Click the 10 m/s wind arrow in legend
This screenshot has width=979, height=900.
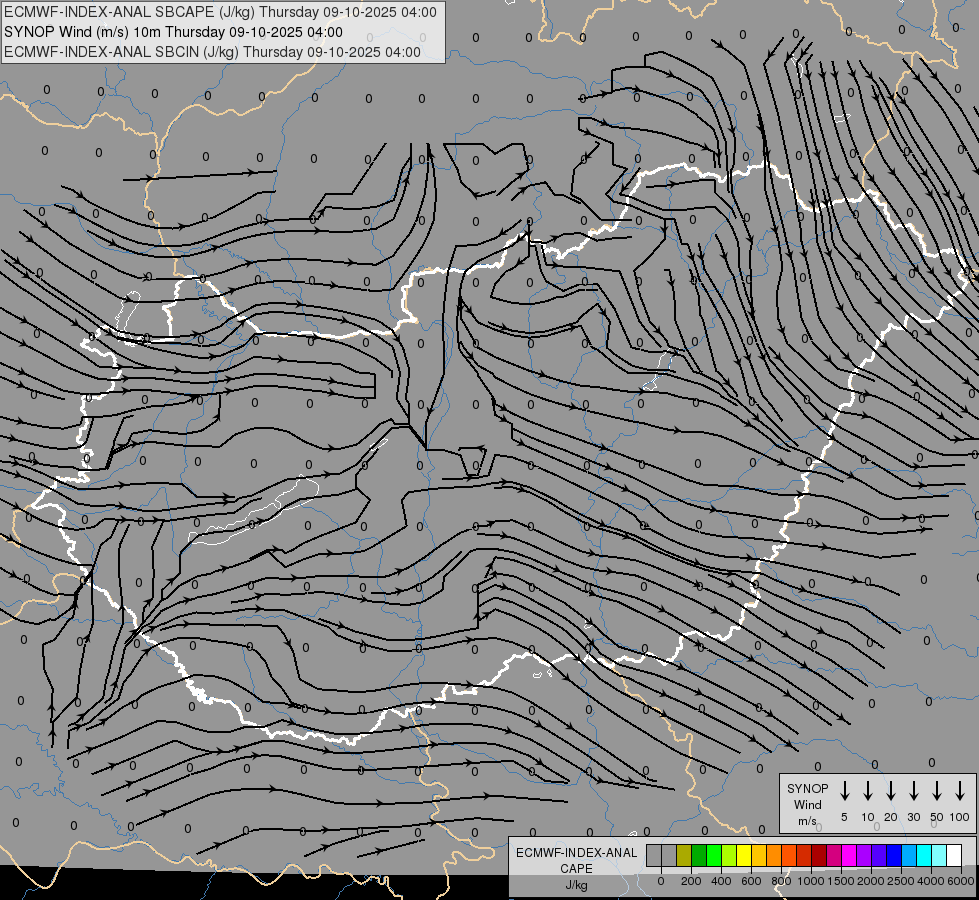click(867, 790)
